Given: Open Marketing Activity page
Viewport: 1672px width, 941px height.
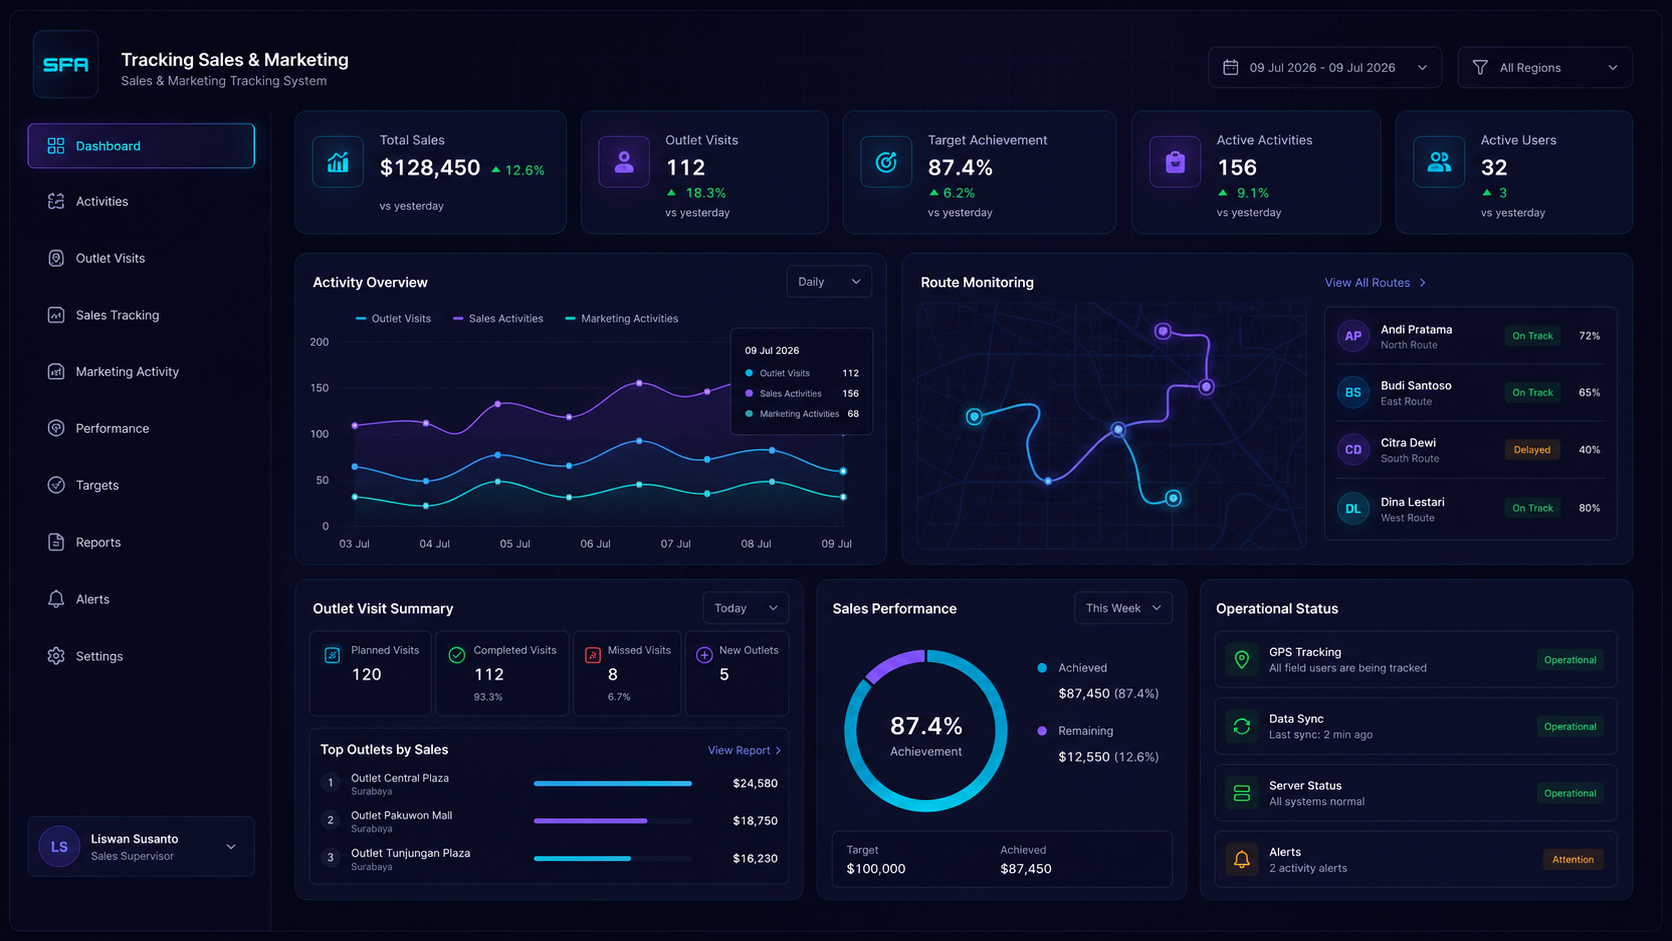Looking at the screenshot, I should click(x=141, y=372).
